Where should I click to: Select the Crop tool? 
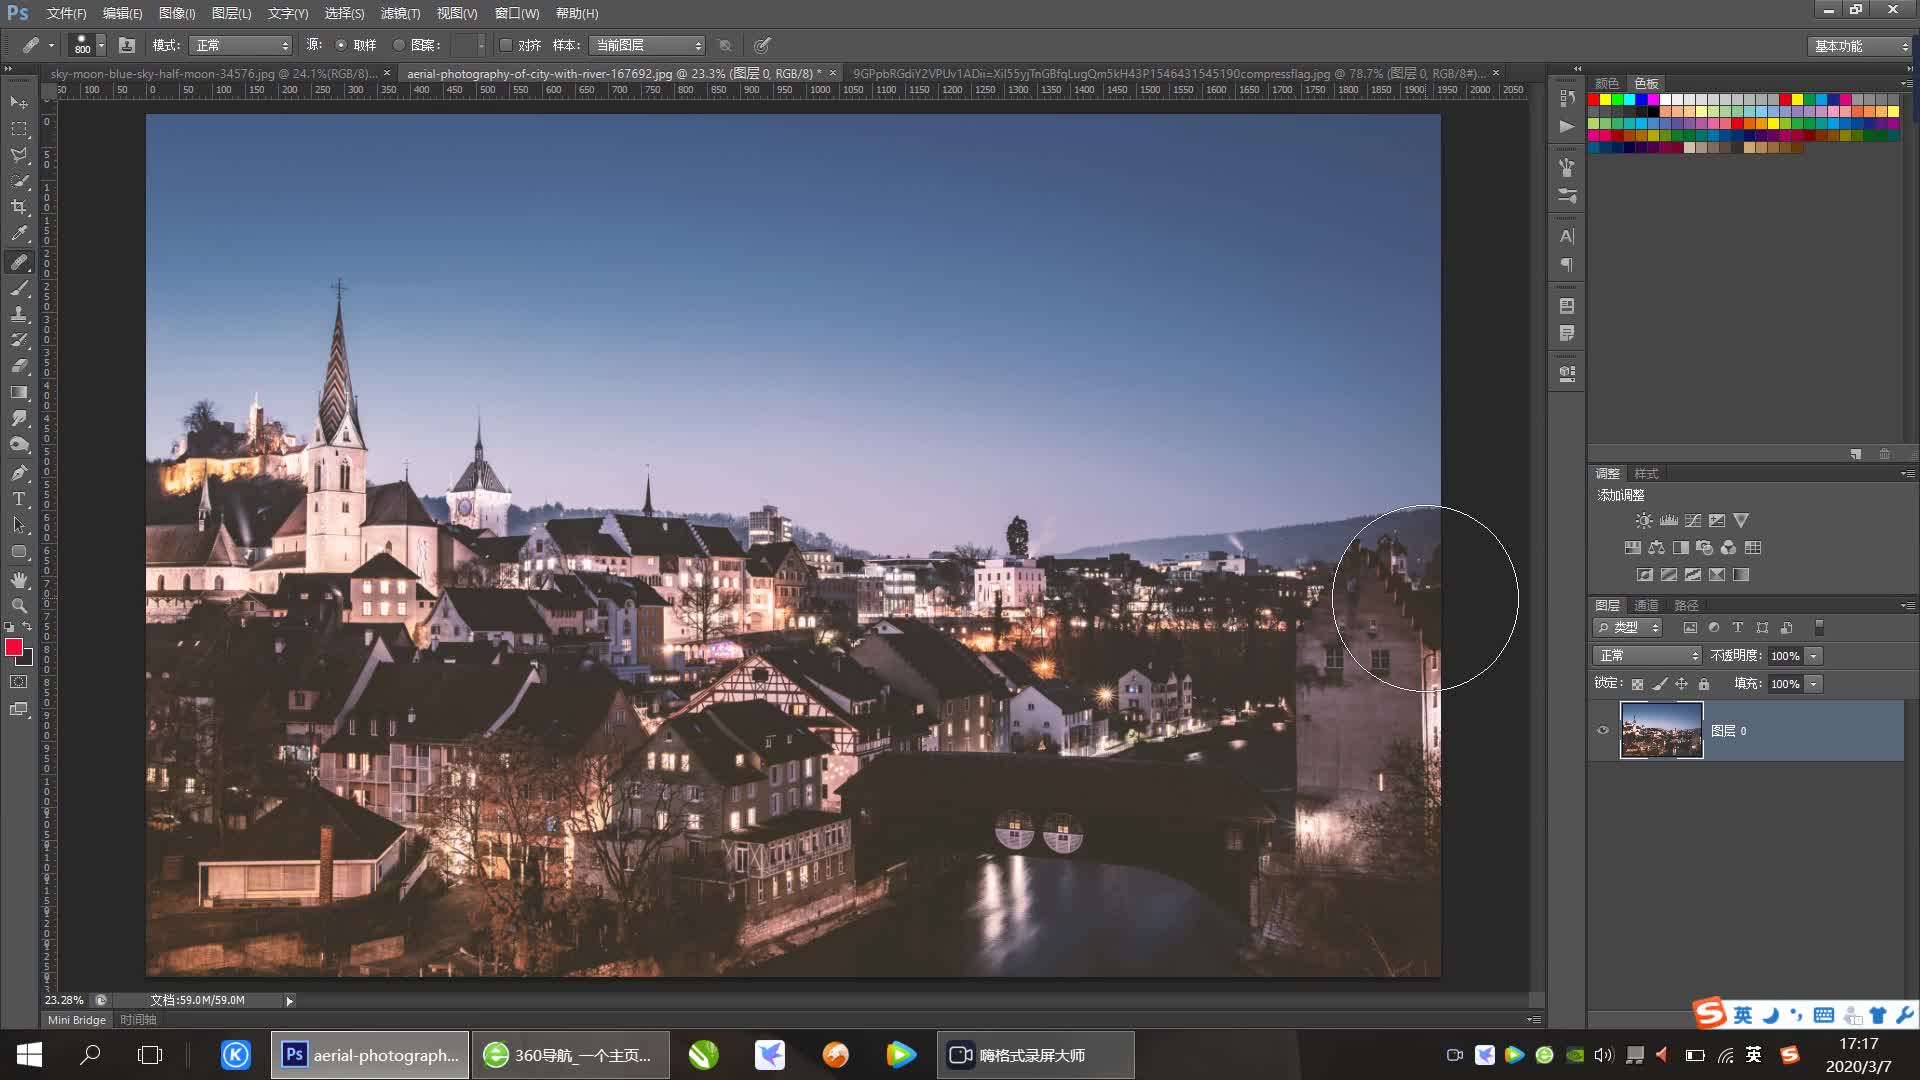tap(19, 207)
